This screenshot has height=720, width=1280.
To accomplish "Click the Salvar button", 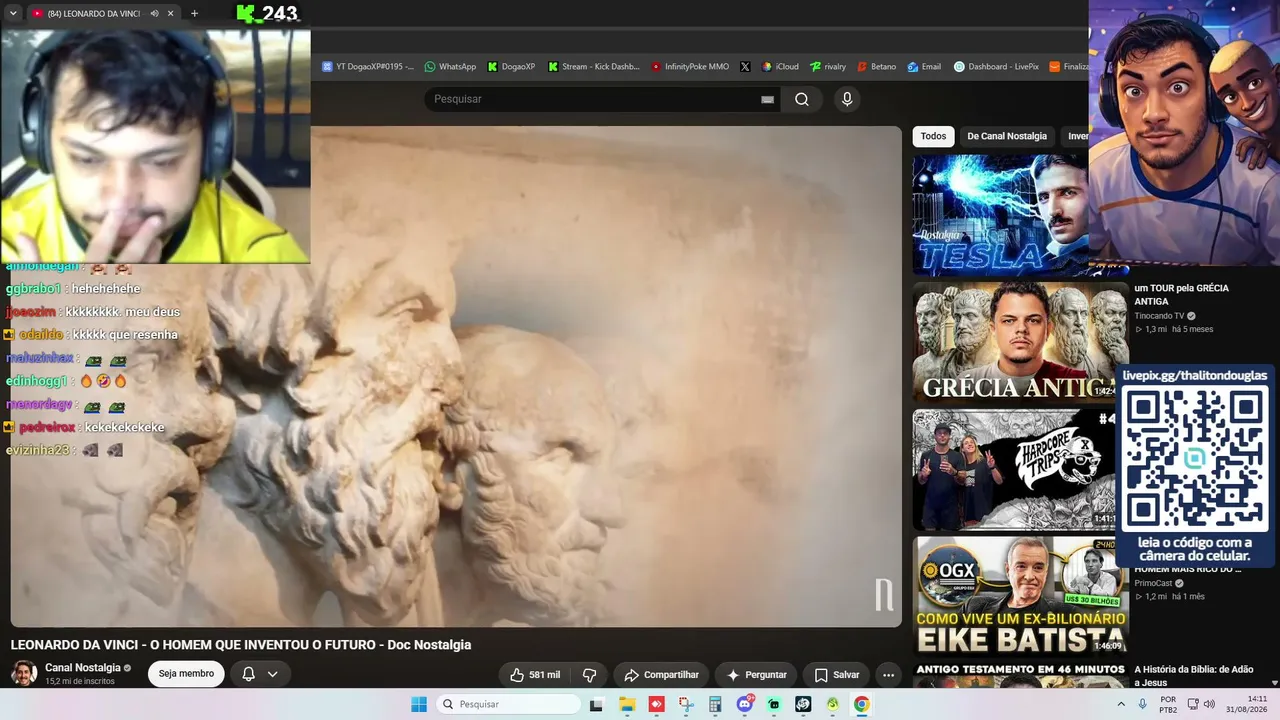I will [x=837, y=675].
